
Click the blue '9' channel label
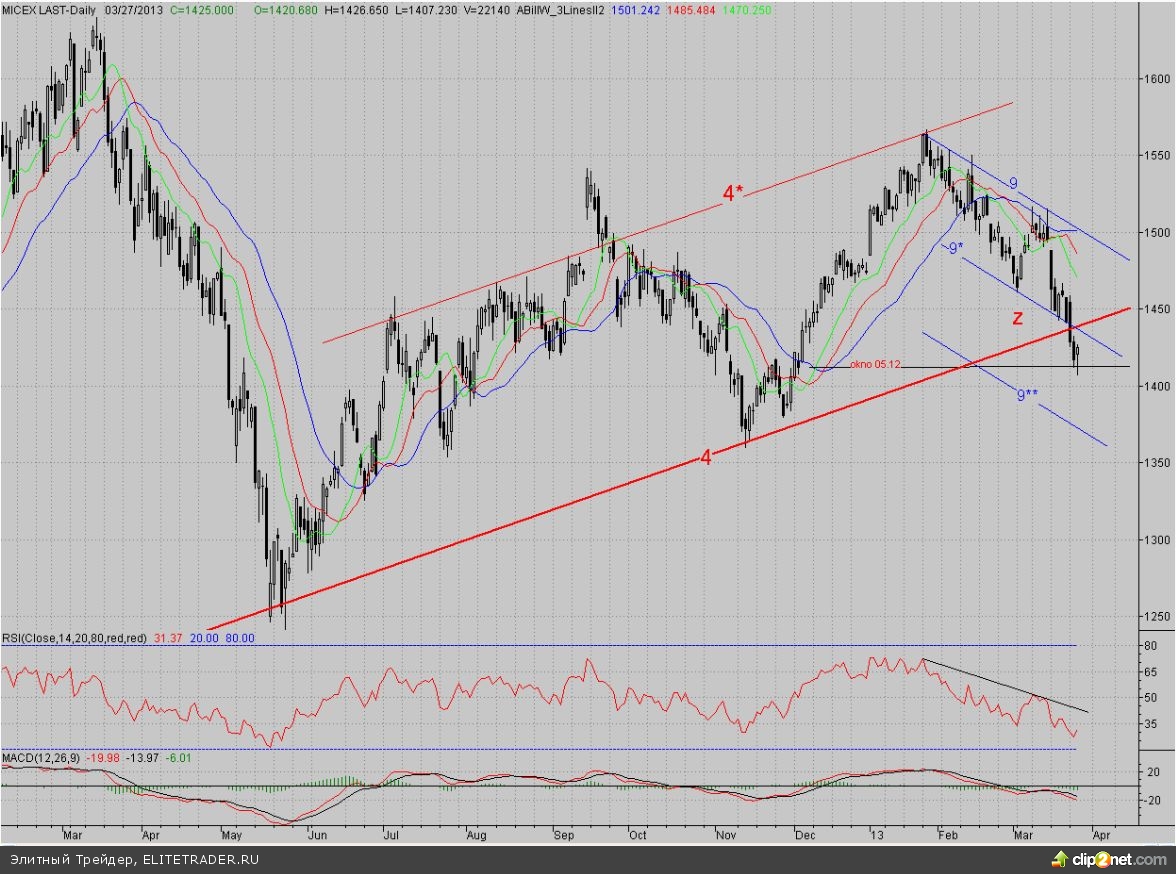click(x=1013, y=184)
